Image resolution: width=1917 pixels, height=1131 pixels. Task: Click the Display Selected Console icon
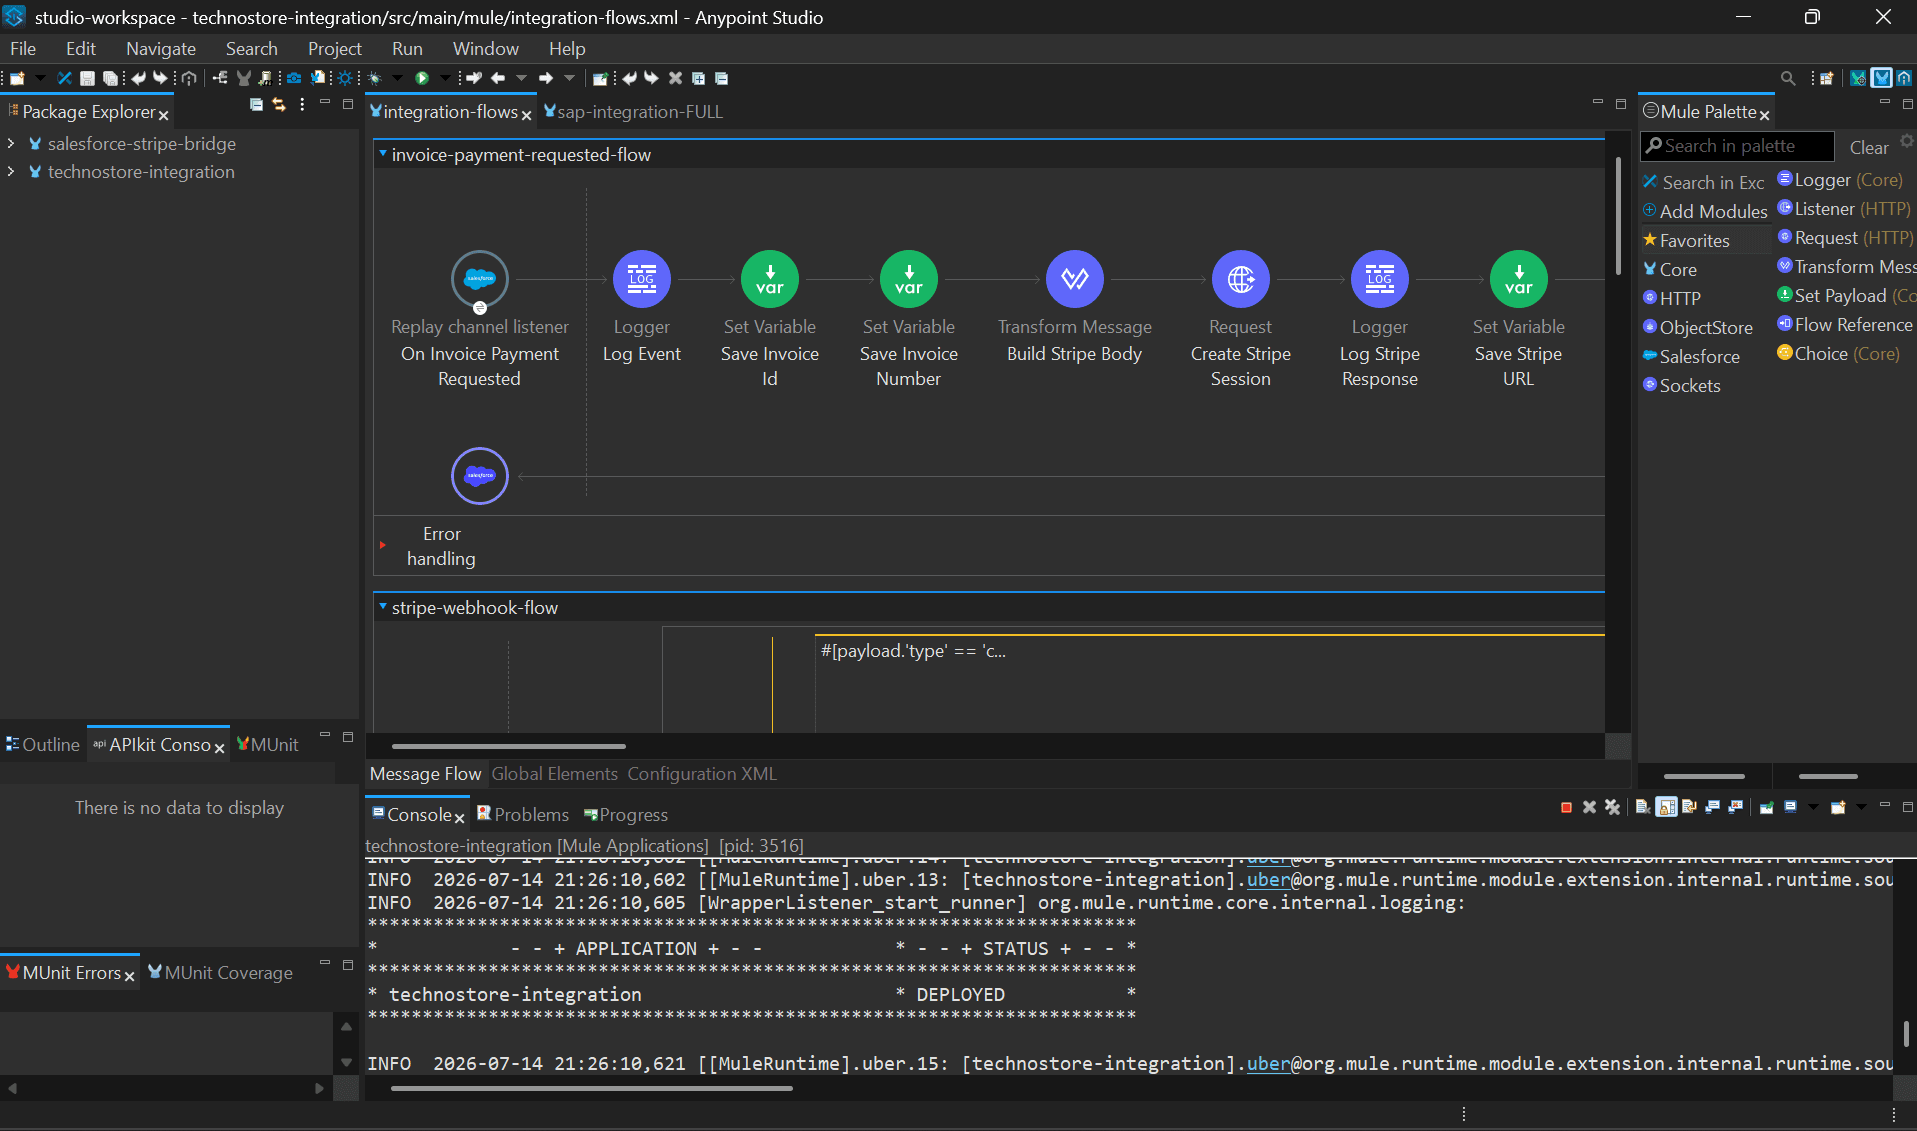point(1790,807)
